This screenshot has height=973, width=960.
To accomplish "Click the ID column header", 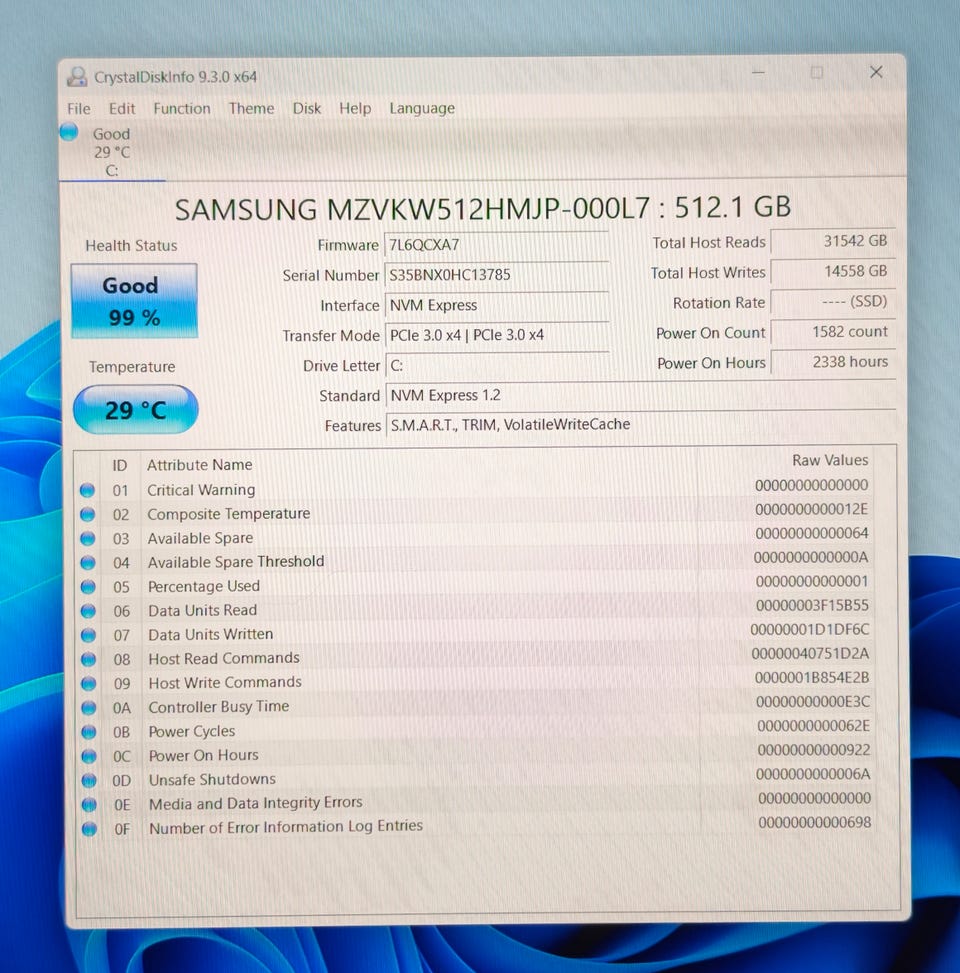I will point(119,465).
